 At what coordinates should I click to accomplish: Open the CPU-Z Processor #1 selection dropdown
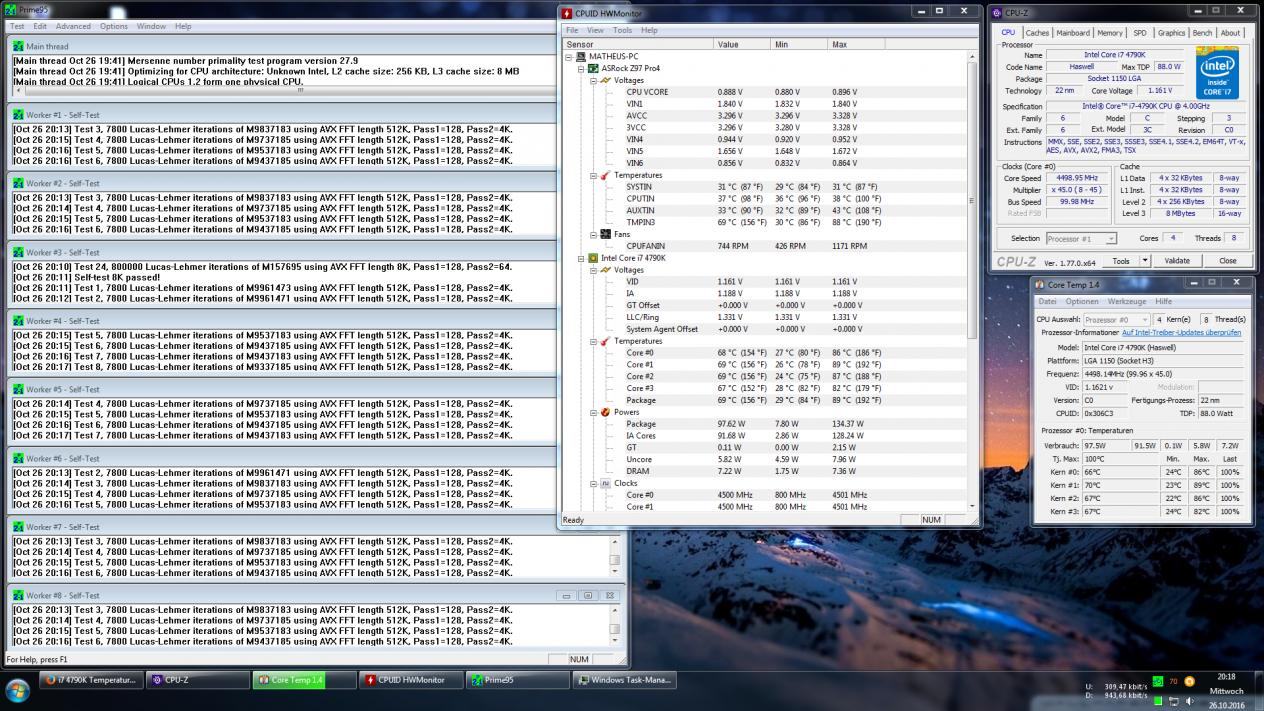pyautogui.click(x=1081, y=239)
